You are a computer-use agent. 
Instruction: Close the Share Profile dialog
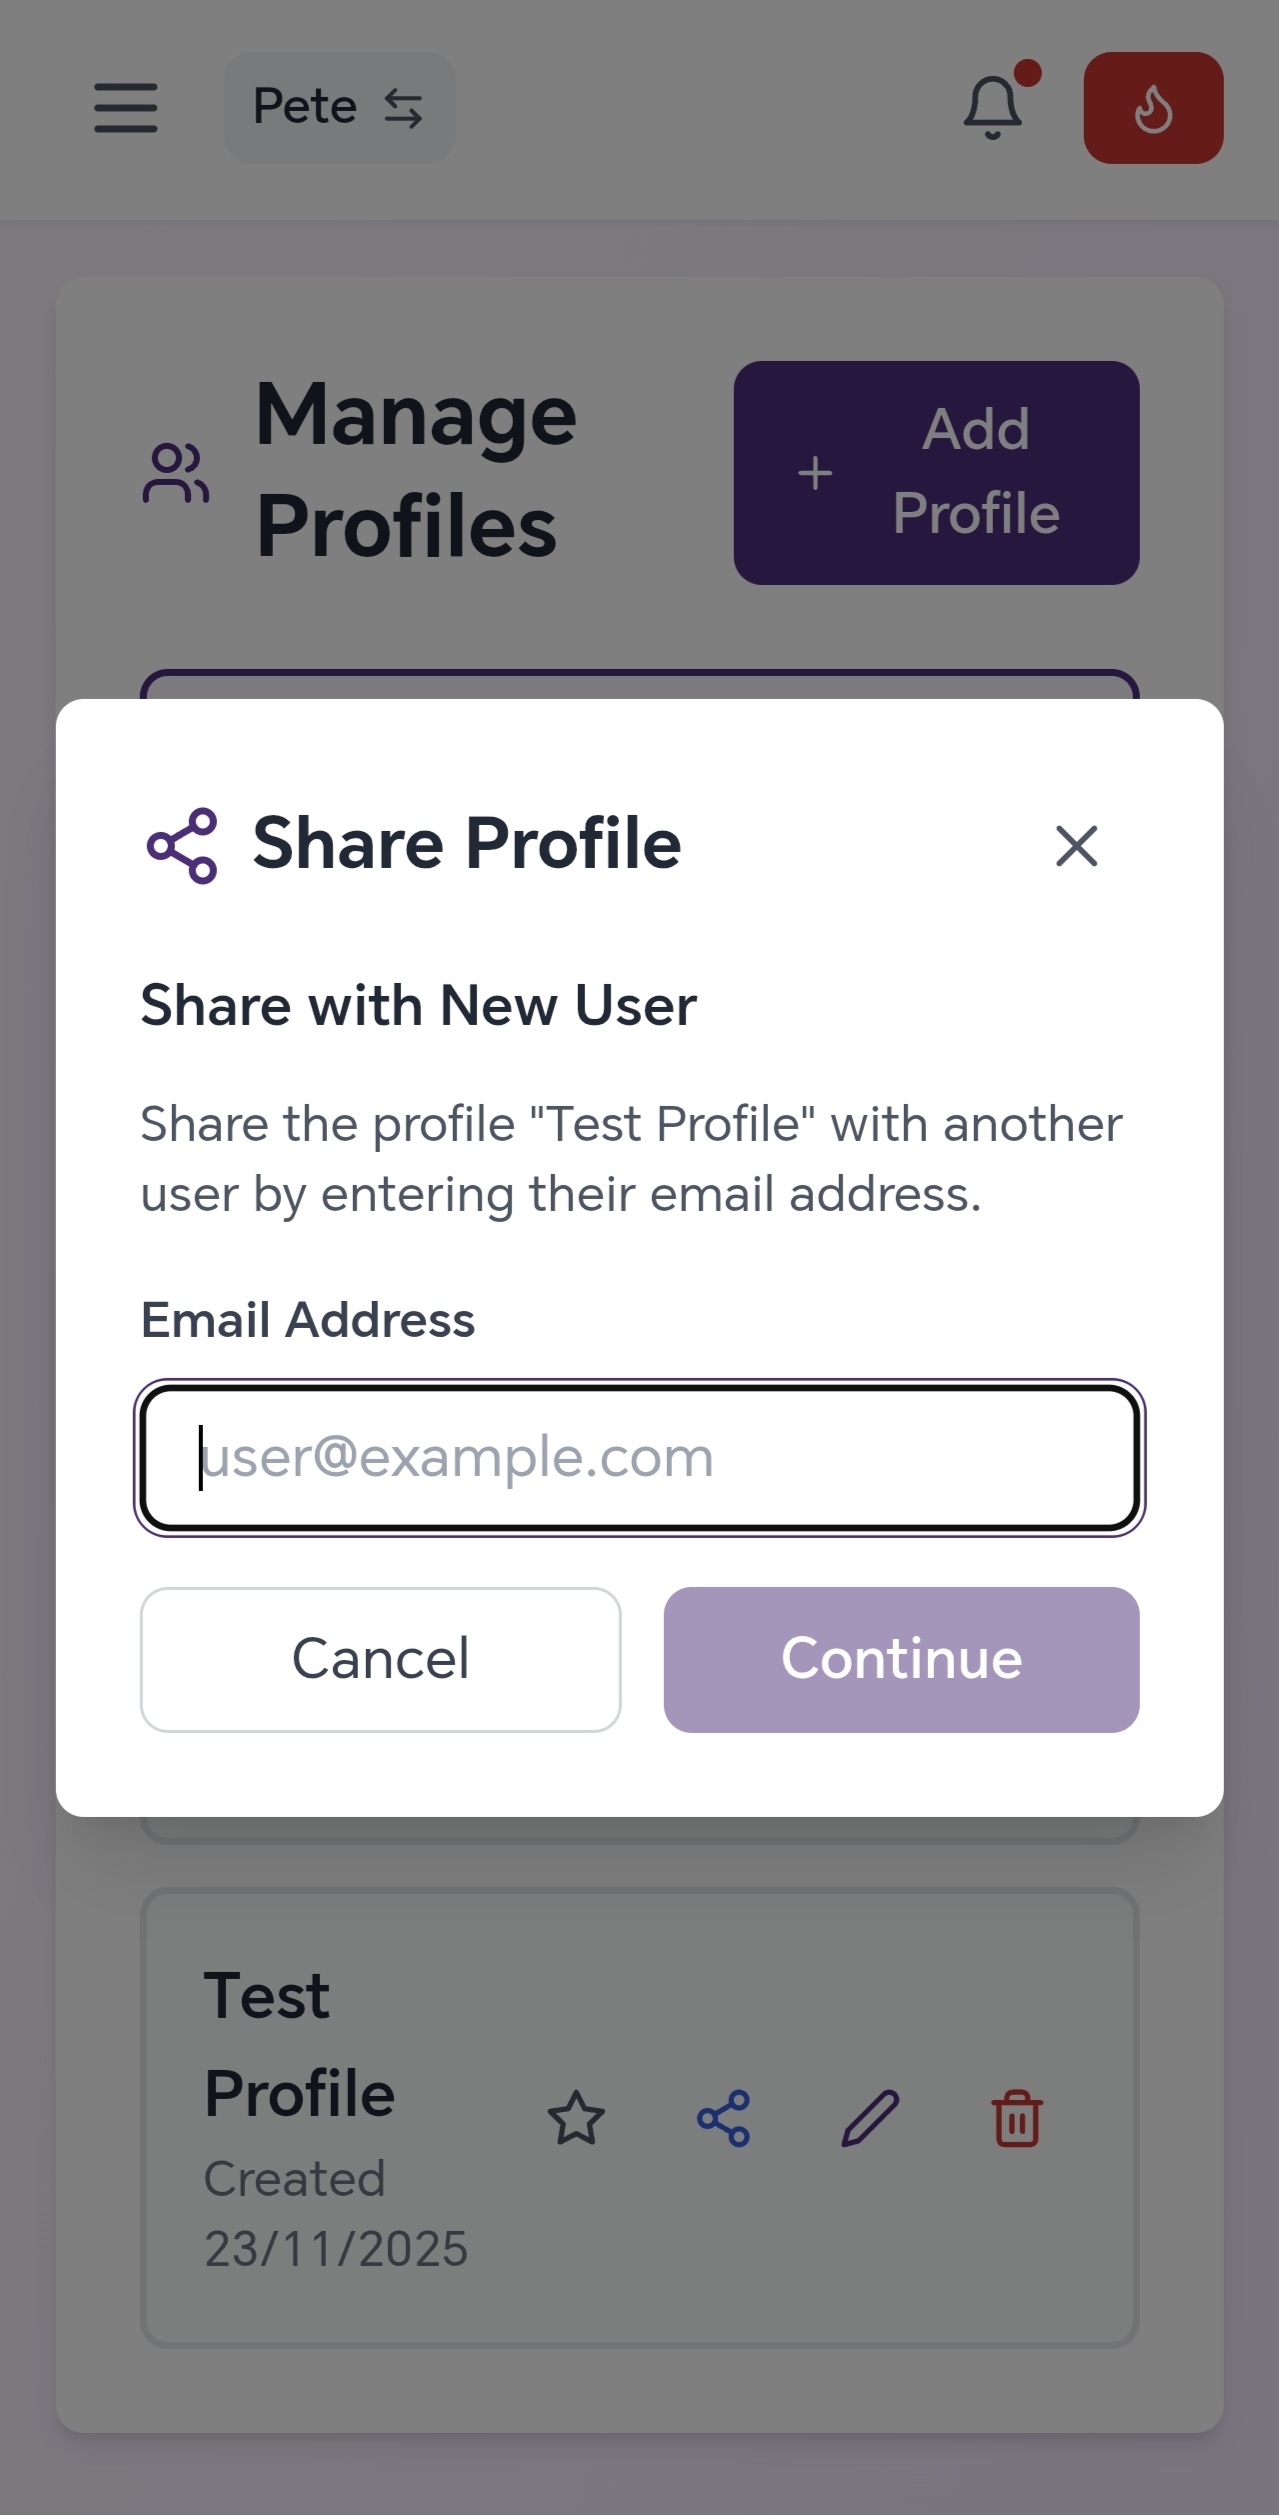point(1076,846)
